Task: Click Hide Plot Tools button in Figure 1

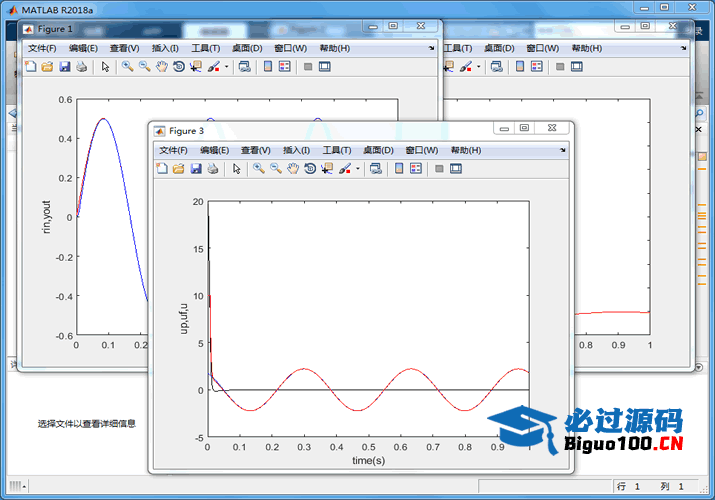Action: pos(308,67)
